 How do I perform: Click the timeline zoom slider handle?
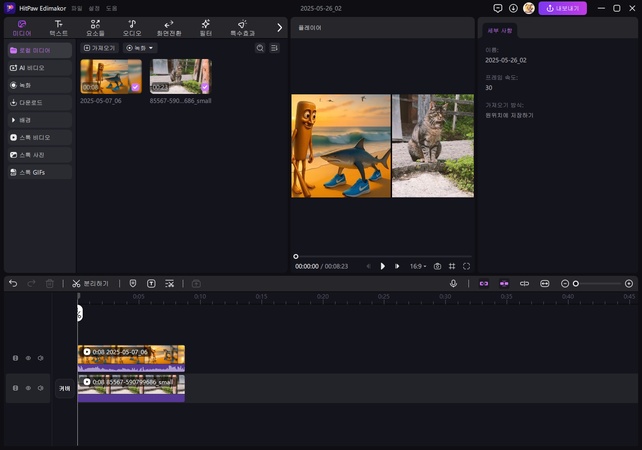click(575, 284)
